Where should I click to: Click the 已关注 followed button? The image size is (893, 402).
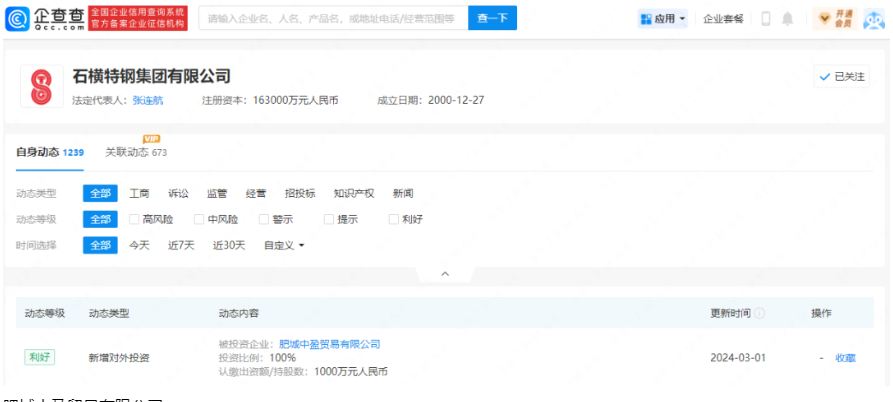(x=841, y=77)
